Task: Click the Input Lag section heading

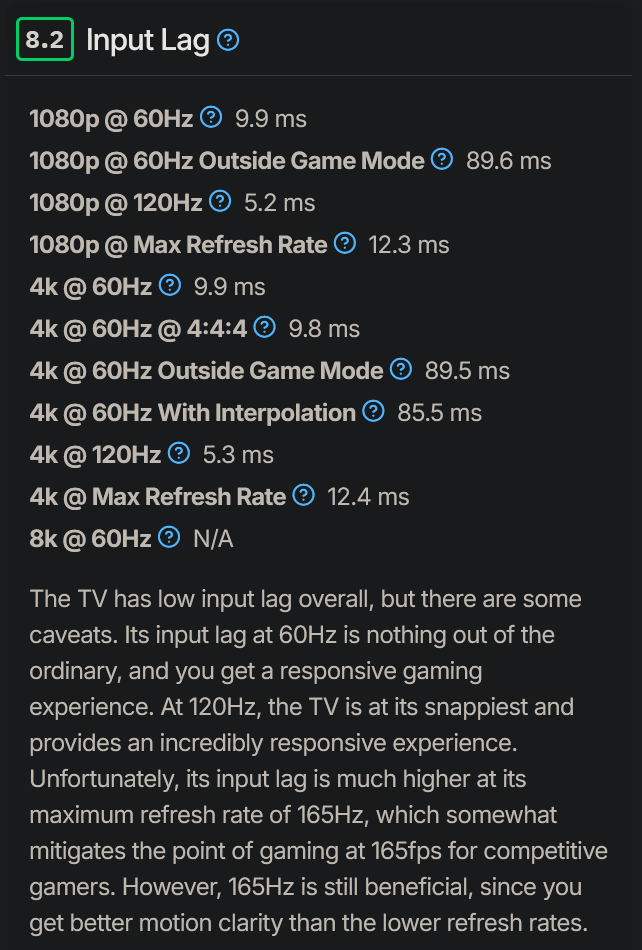Action: click(144, 41)
